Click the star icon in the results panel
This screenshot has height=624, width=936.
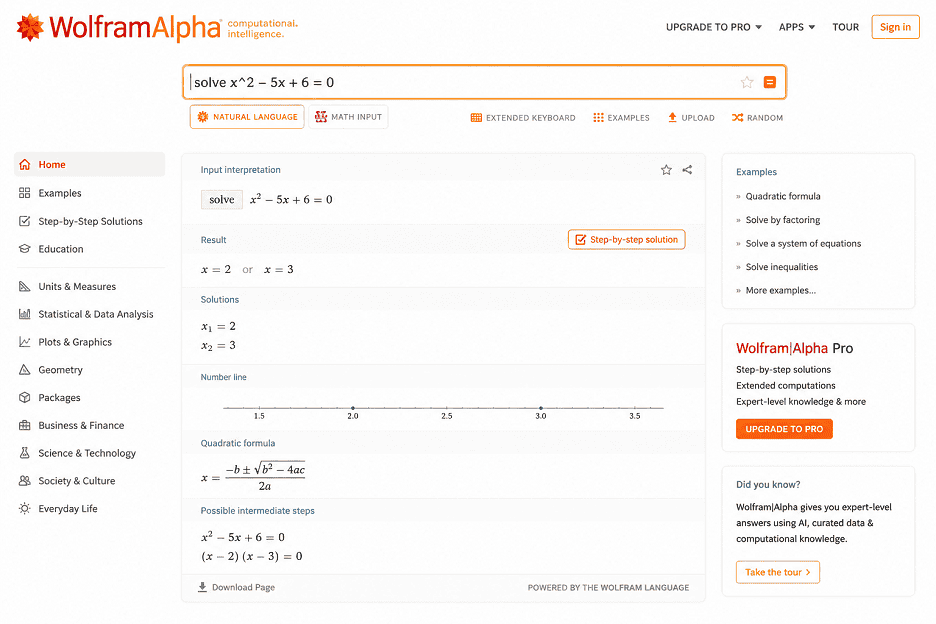666,170
